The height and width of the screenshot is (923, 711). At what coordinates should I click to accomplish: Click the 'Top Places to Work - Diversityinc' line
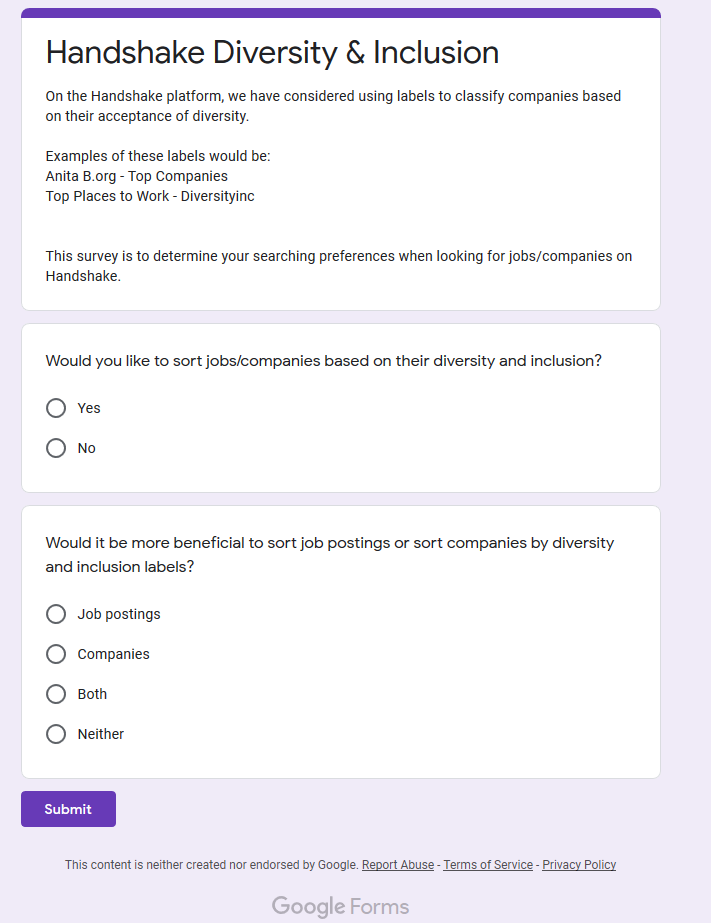(150, 196)
